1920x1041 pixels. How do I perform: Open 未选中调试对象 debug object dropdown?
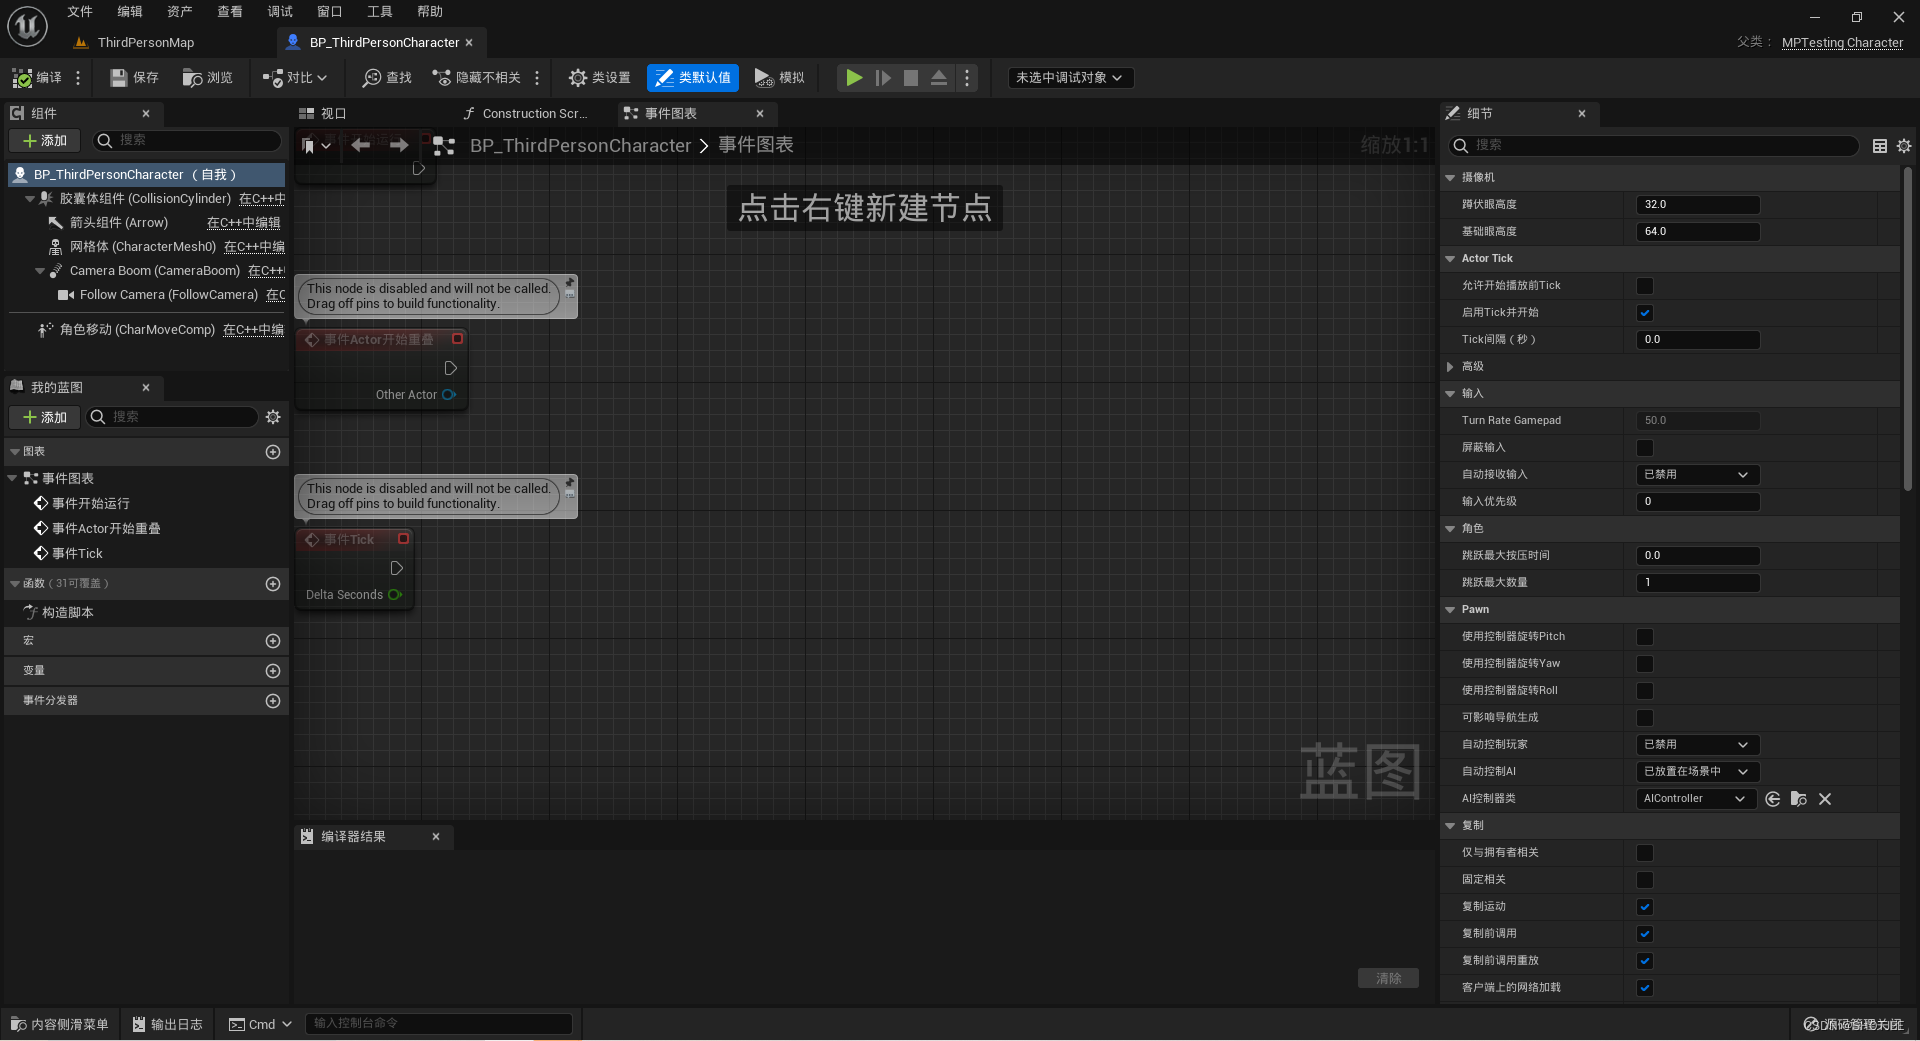pos(1070,78)
